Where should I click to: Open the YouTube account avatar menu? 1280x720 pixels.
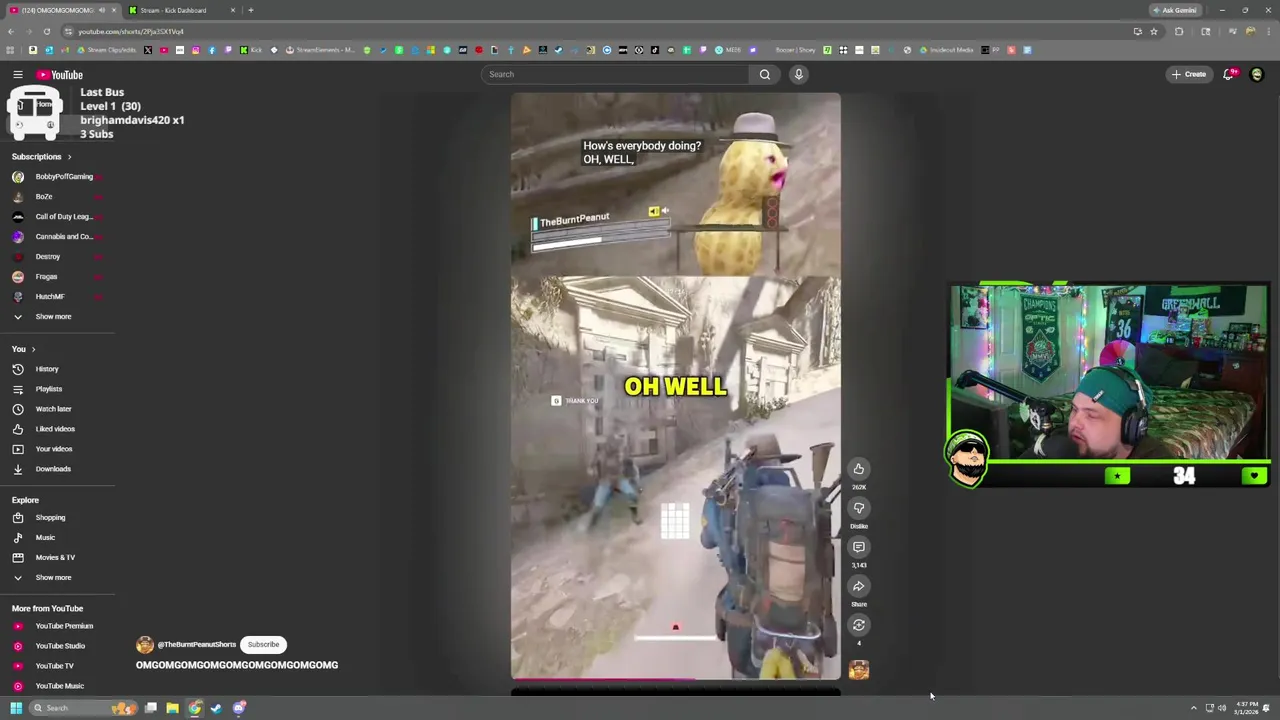(x=1257, y=74)
